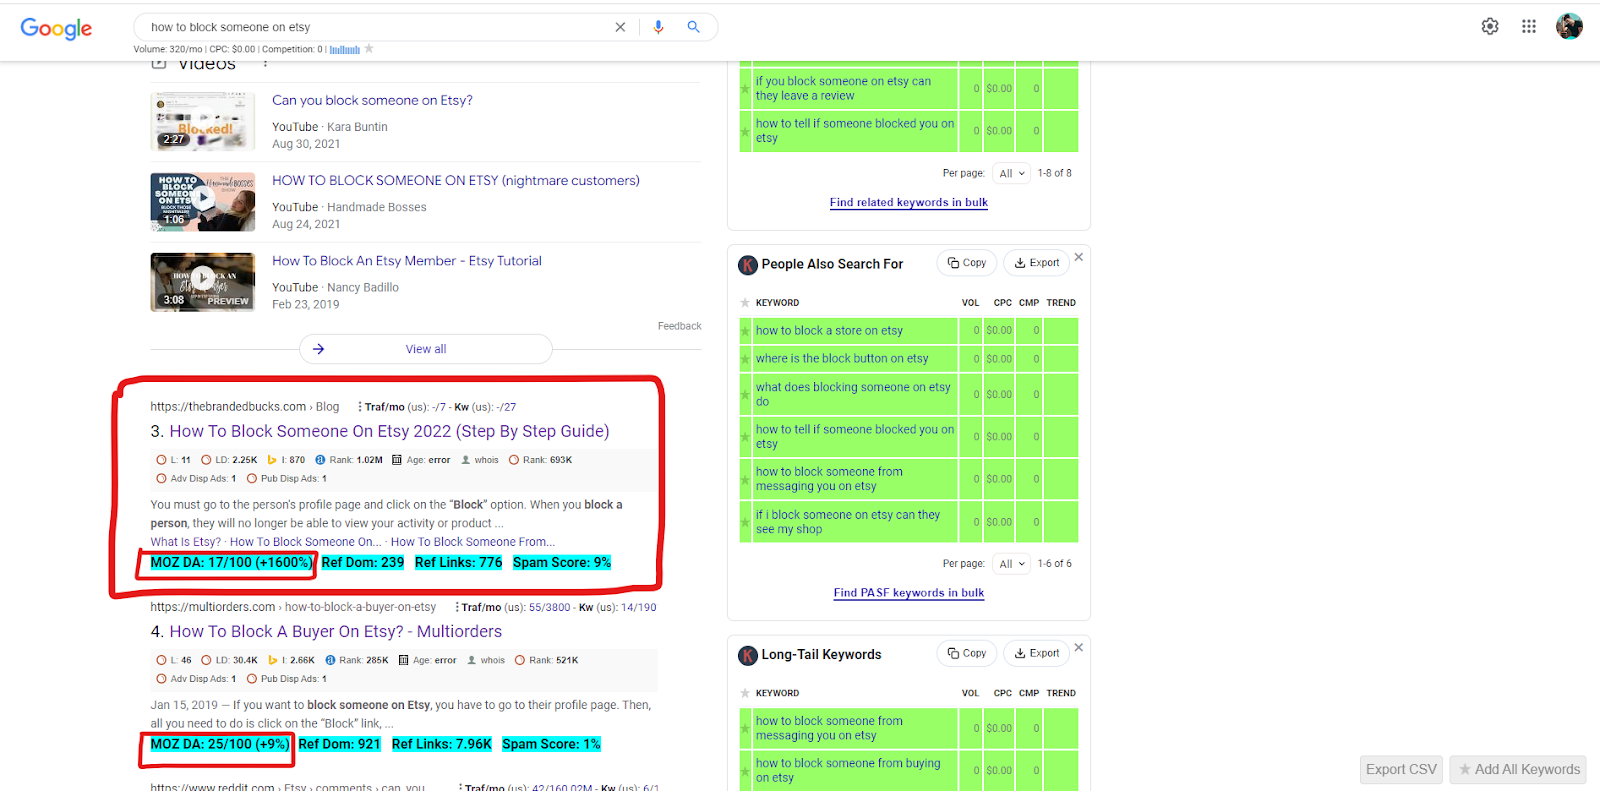Screen dimensions: 1600x791
Task: Play the Handmade Bosses video thumbnail
Action: click(x=203, y=201)
